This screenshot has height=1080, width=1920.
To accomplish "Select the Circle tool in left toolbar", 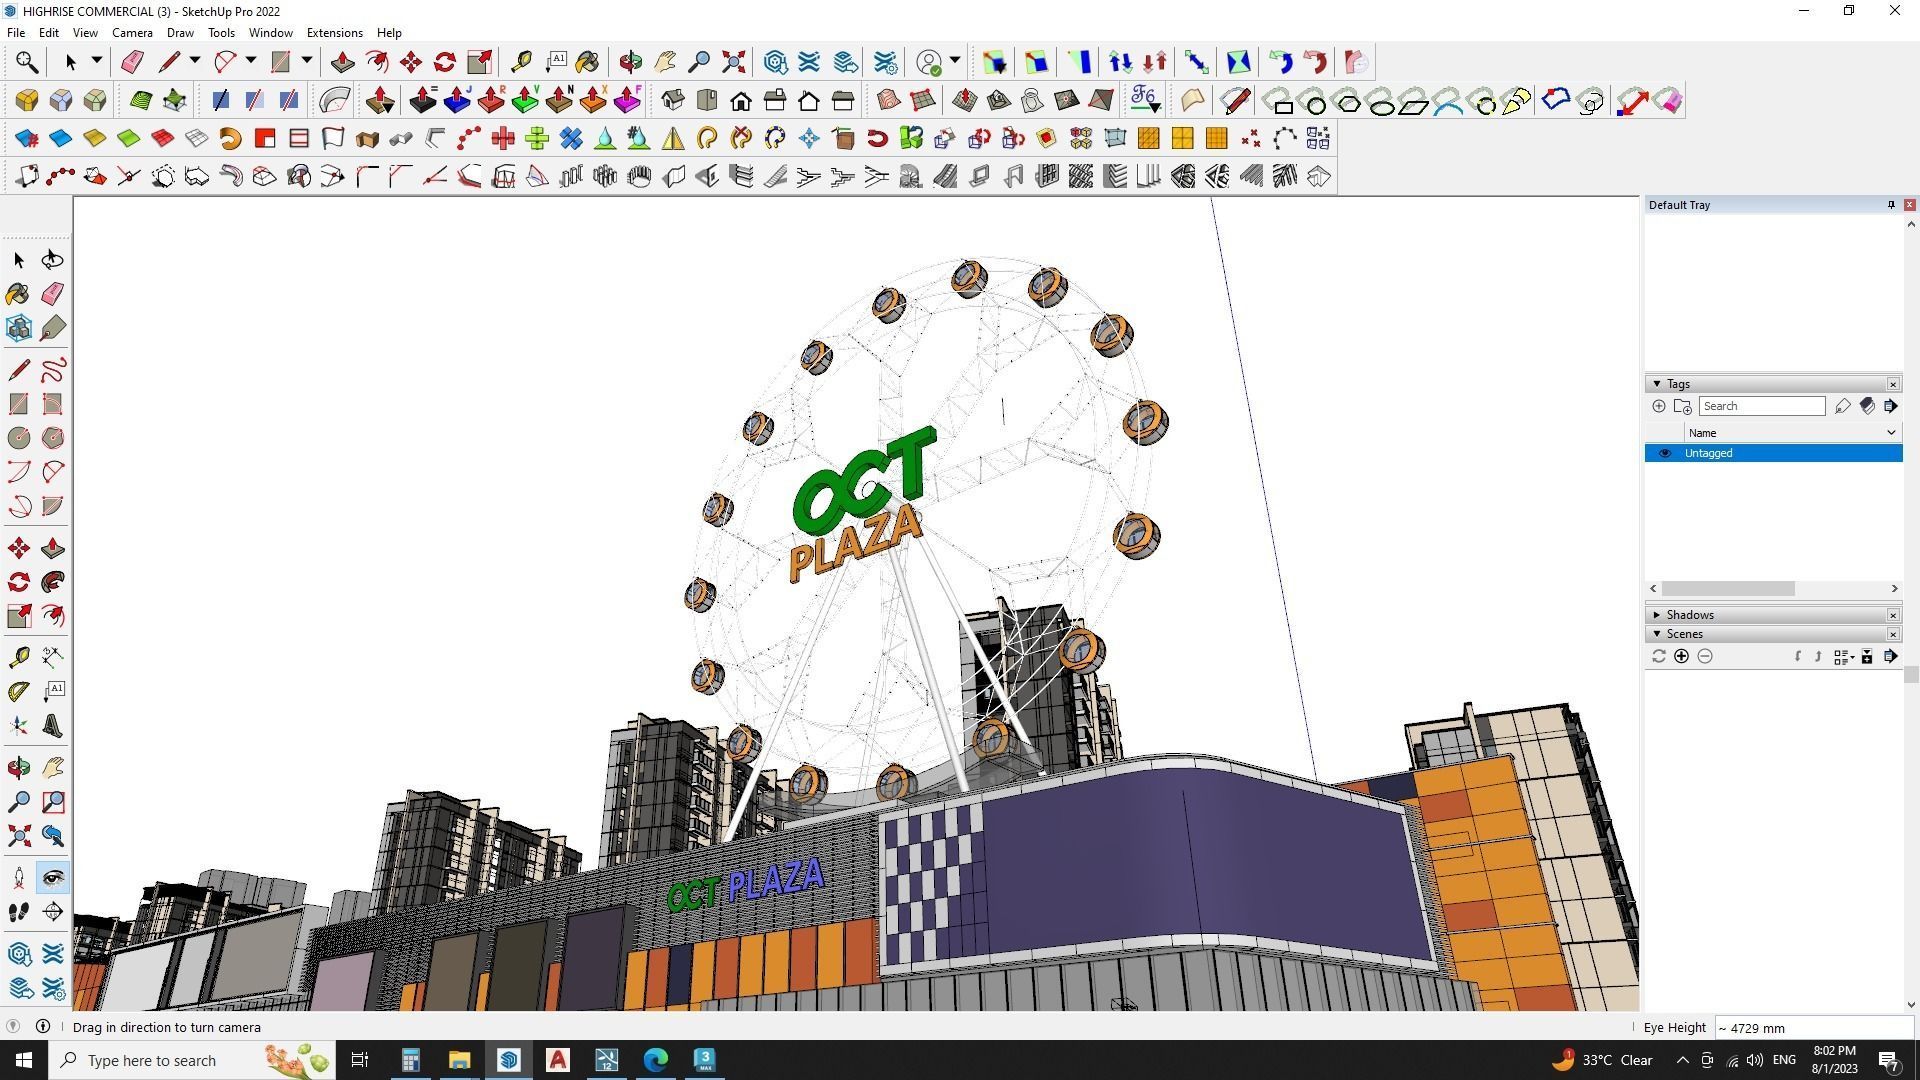I will (18, 438).
